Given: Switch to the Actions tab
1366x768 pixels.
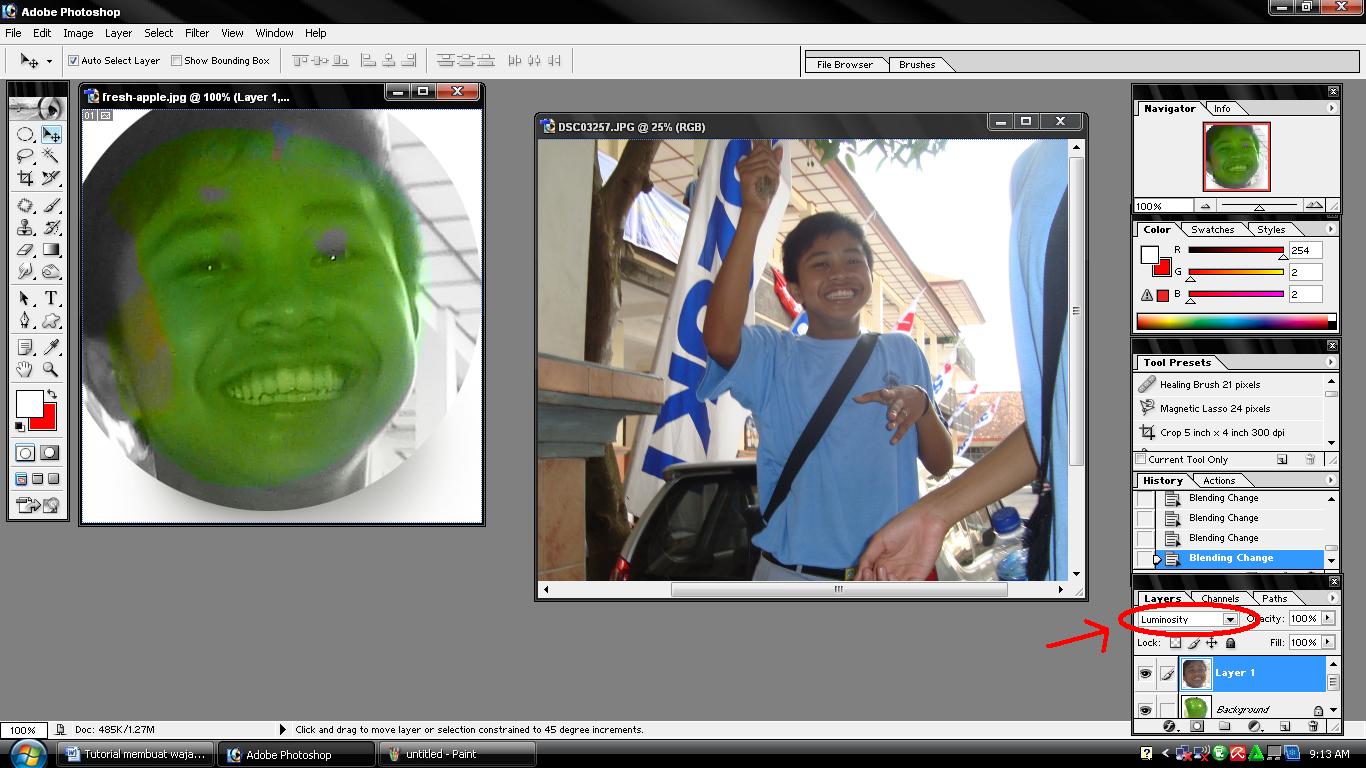Looking at the screenshot, I should [x=1218, y=480].
